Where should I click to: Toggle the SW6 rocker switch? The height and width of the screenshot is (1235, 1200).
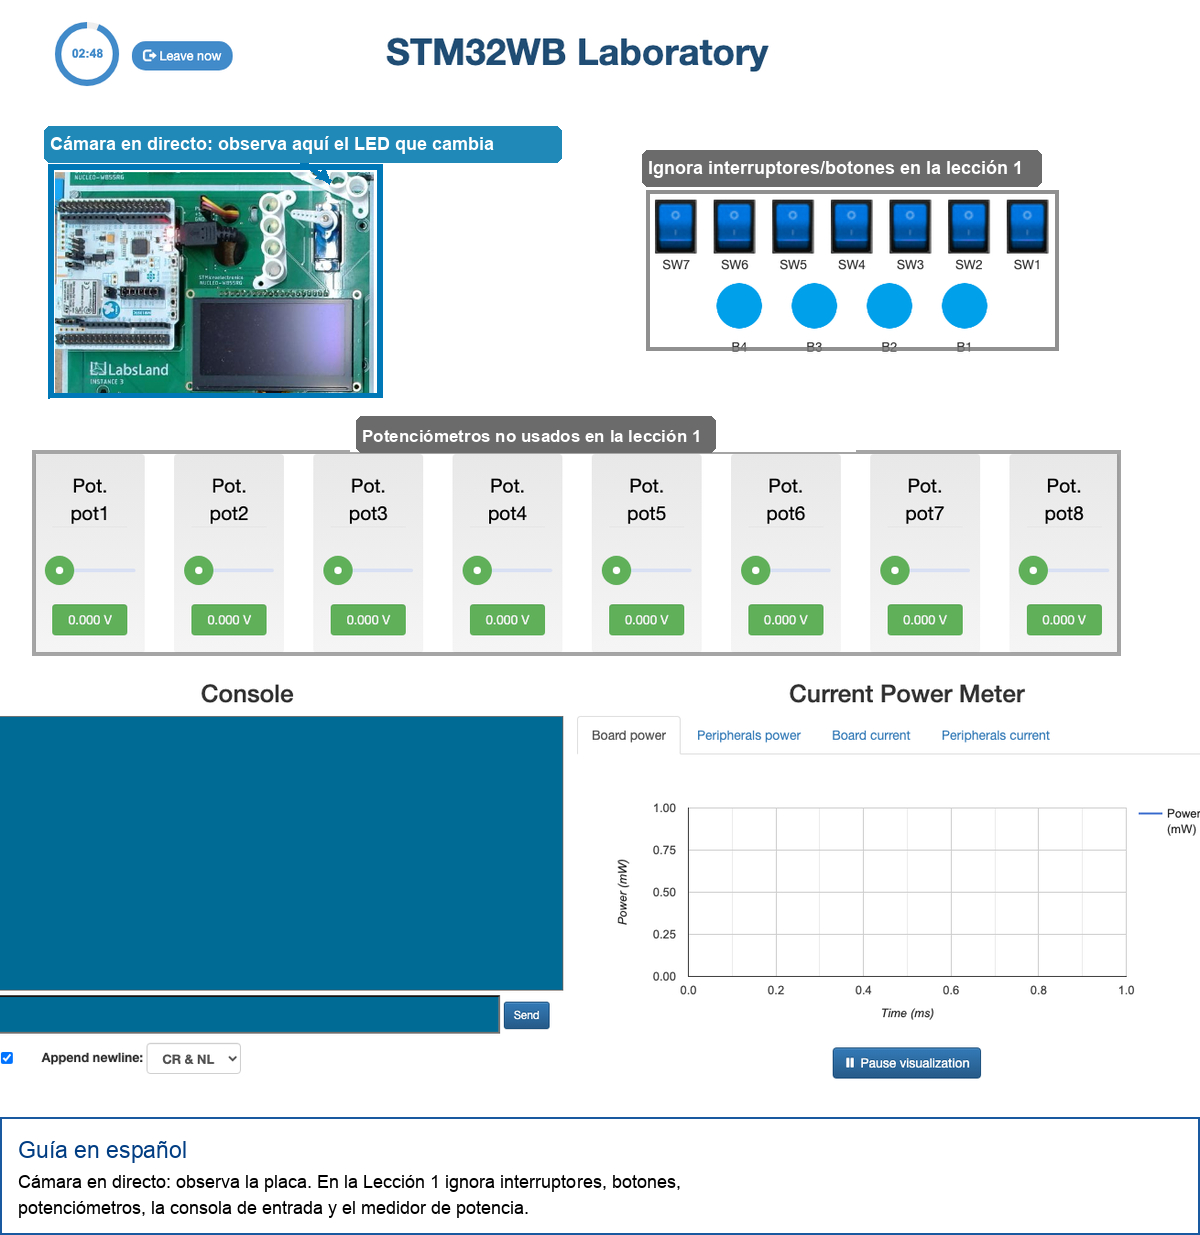734,226
